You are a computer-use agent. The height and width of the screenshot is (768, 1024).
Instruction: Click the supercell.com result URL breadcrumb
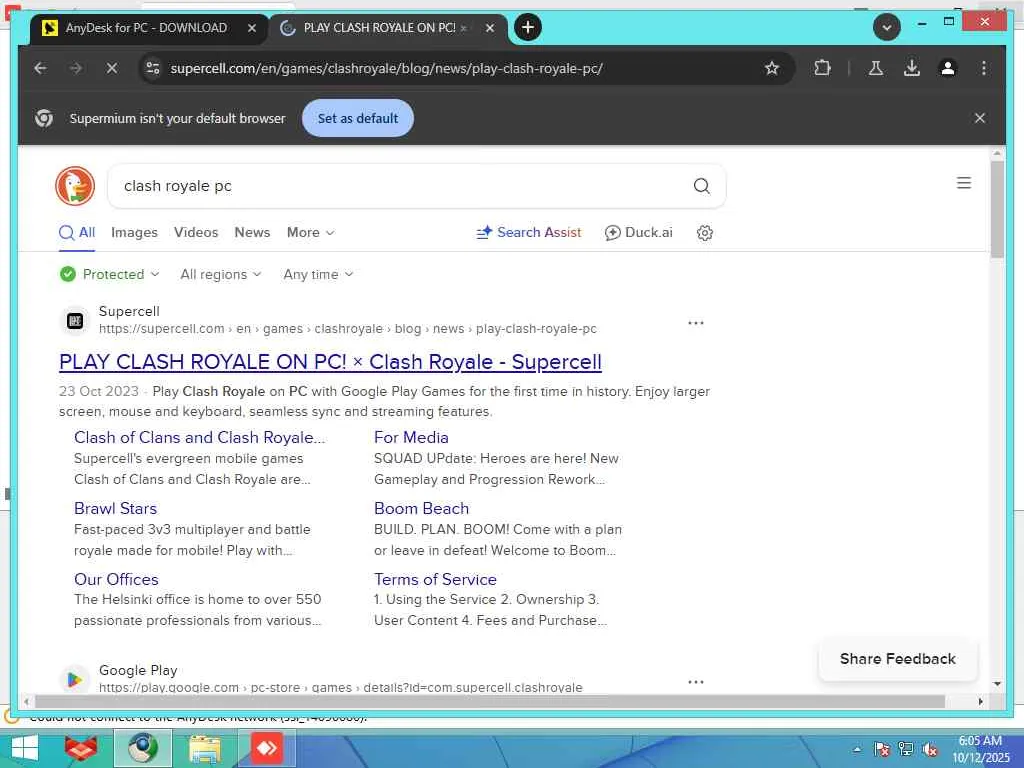tap(348, 329)
